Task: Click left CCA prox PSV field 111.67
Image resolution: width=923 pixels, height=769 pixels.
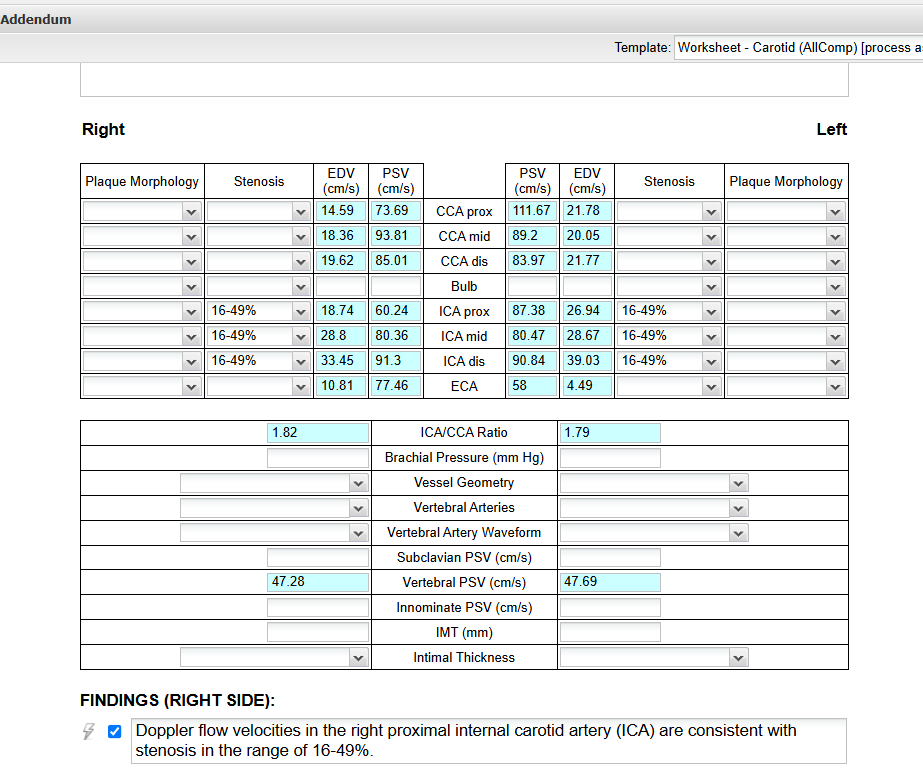Action: [x=532, y=211]
